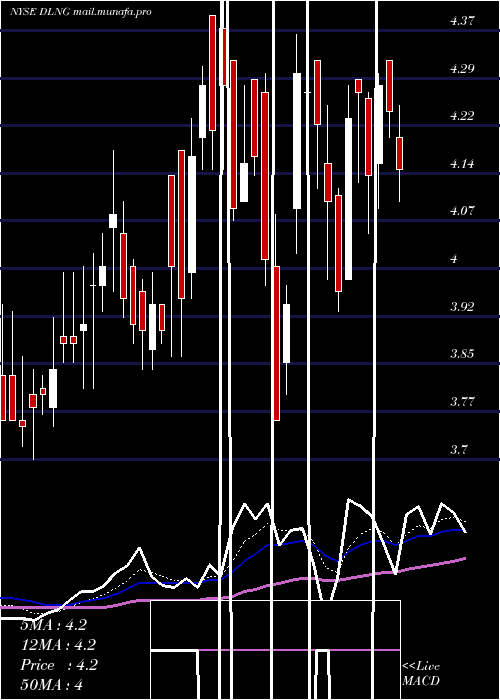Image resolution: width=500 pixels, height=700 pixels.
Task: Click the Price : 4.2 readout
Action: pos(59,665)
